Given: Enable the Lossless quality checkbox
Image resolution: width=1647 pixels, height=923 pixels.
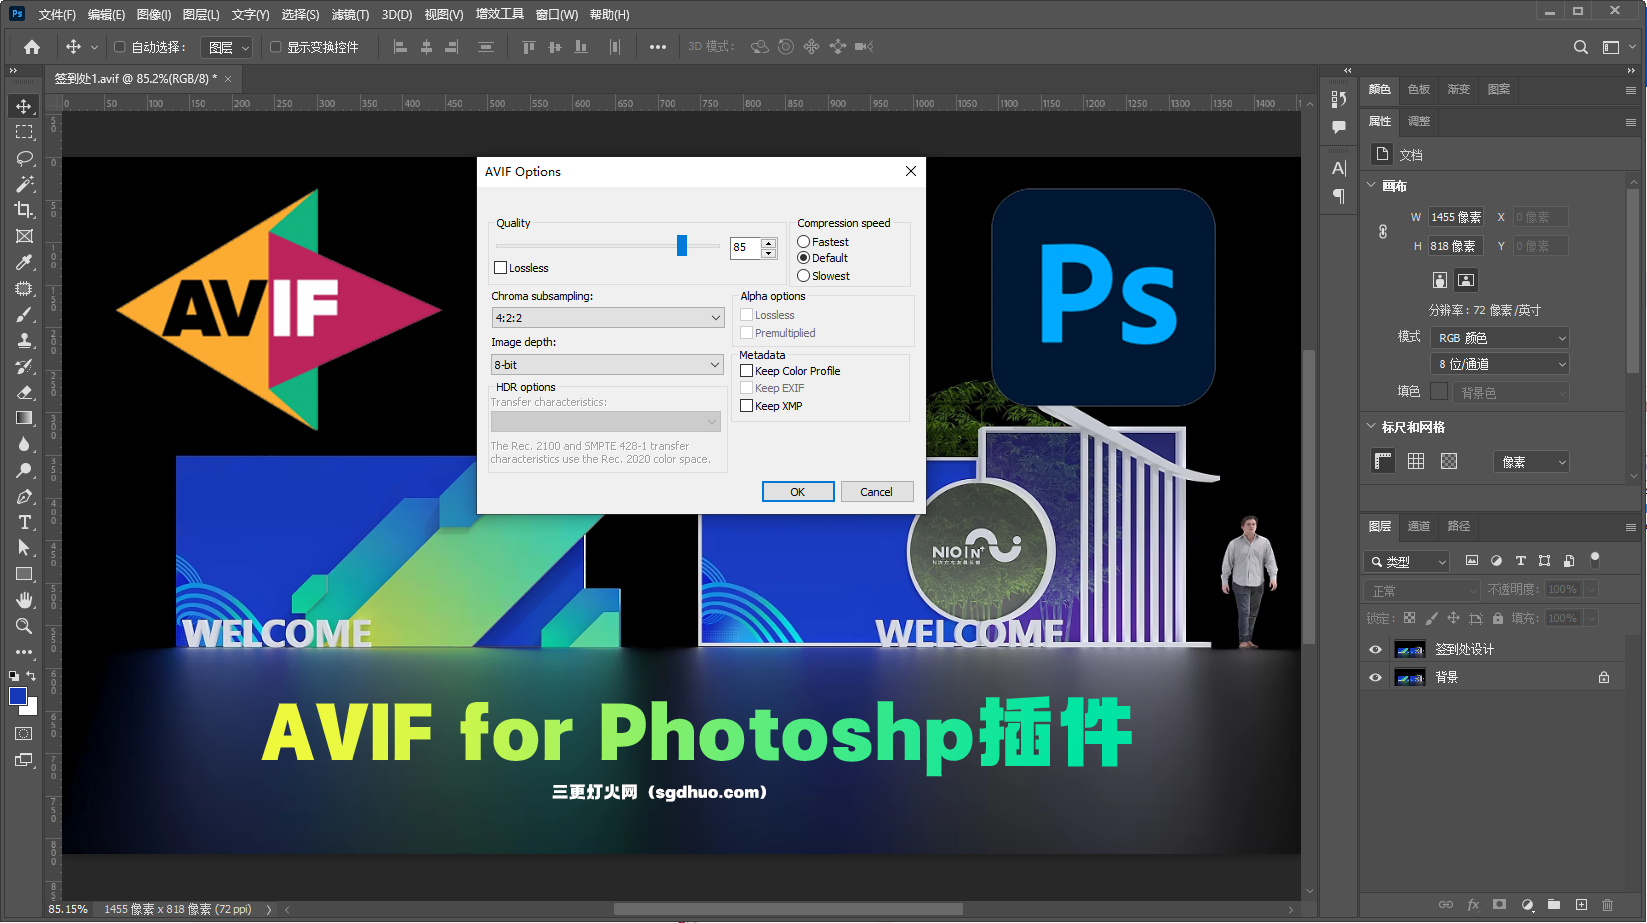Looking at the screenshot, I should pos(501,268).
